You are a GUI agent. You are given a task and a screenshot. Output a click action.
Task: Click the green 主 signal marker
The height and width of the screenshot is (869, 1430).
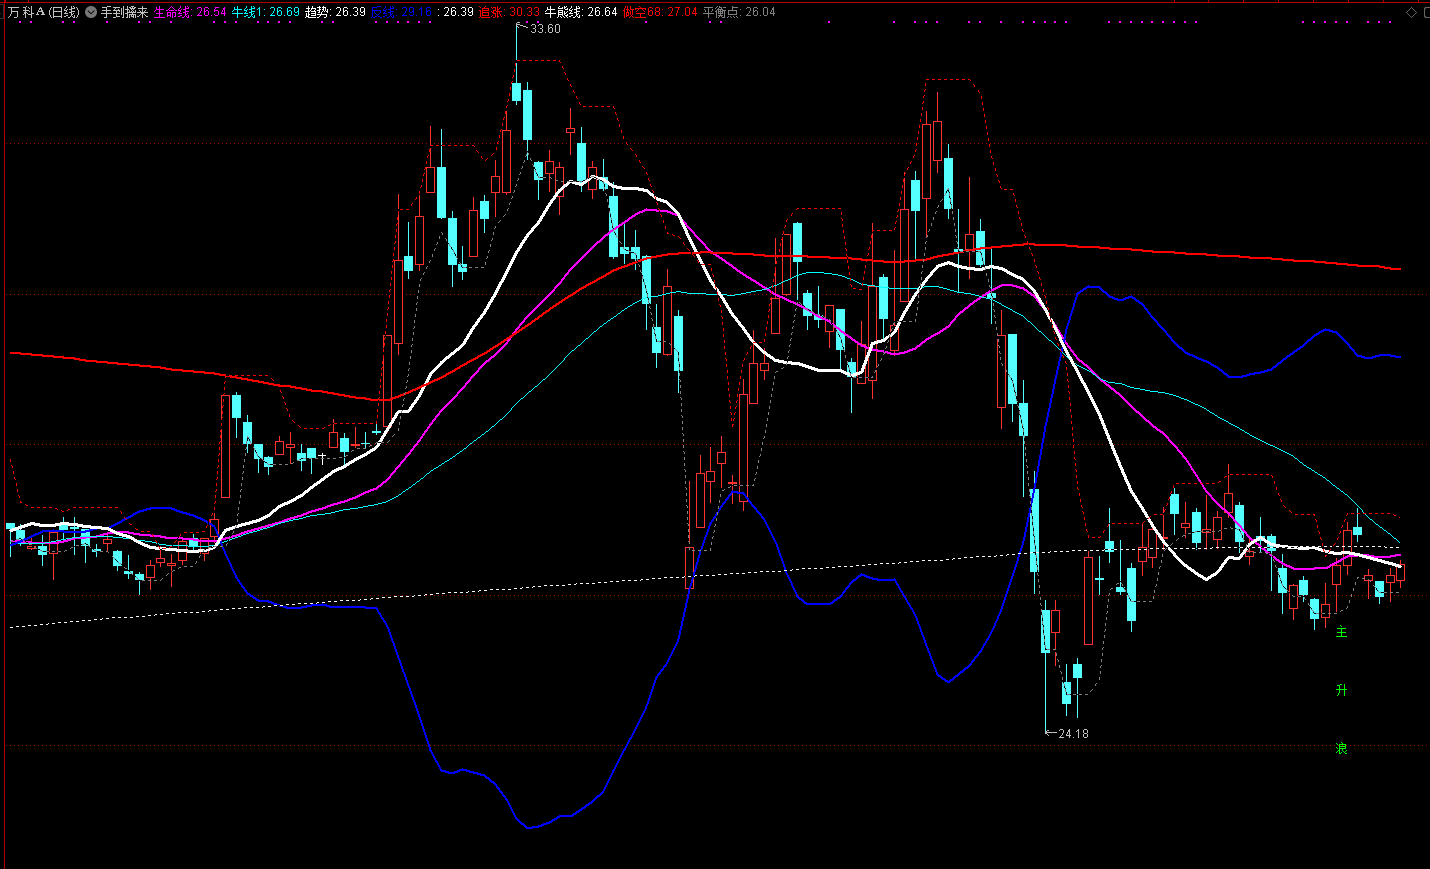coord(1341,632)
